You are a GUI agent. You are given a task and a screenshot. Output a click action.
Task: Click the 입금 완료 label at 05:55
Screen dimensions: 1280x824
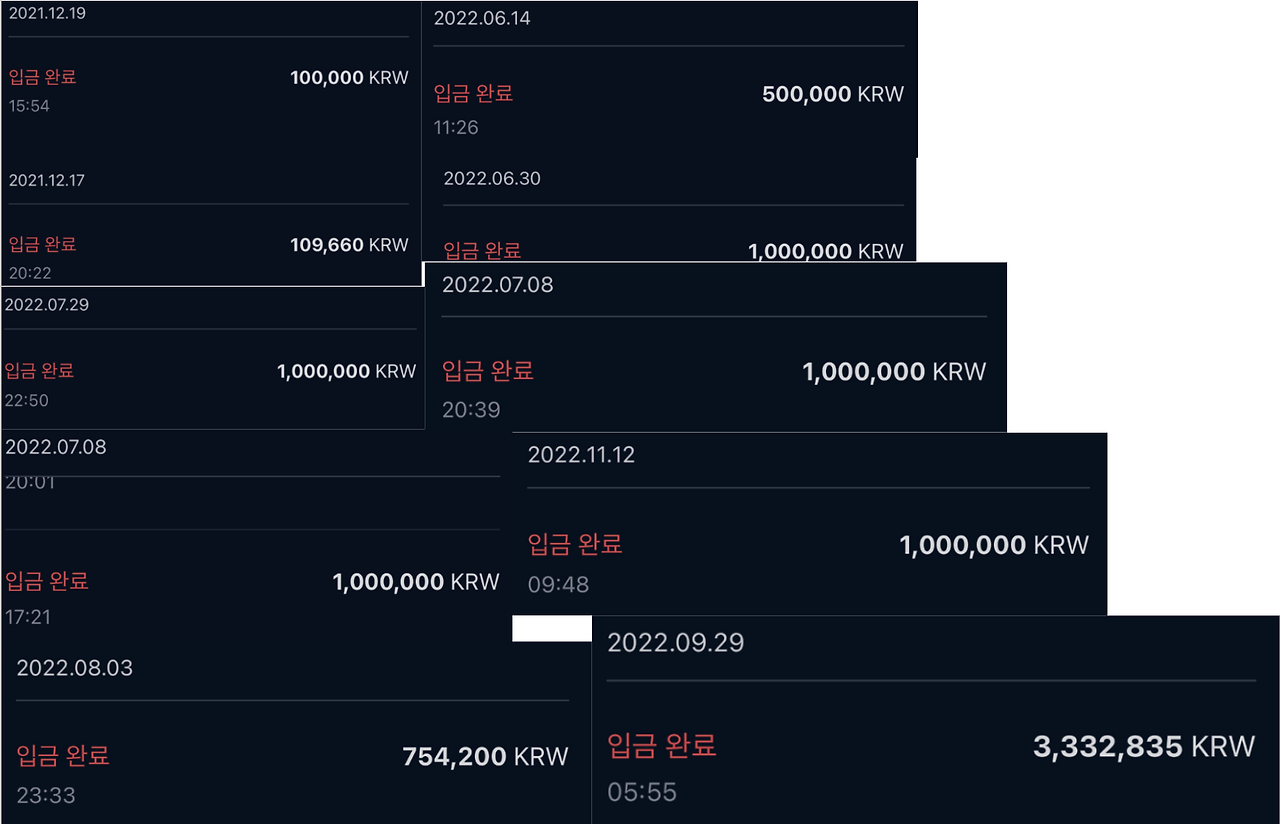pos(661,746)
